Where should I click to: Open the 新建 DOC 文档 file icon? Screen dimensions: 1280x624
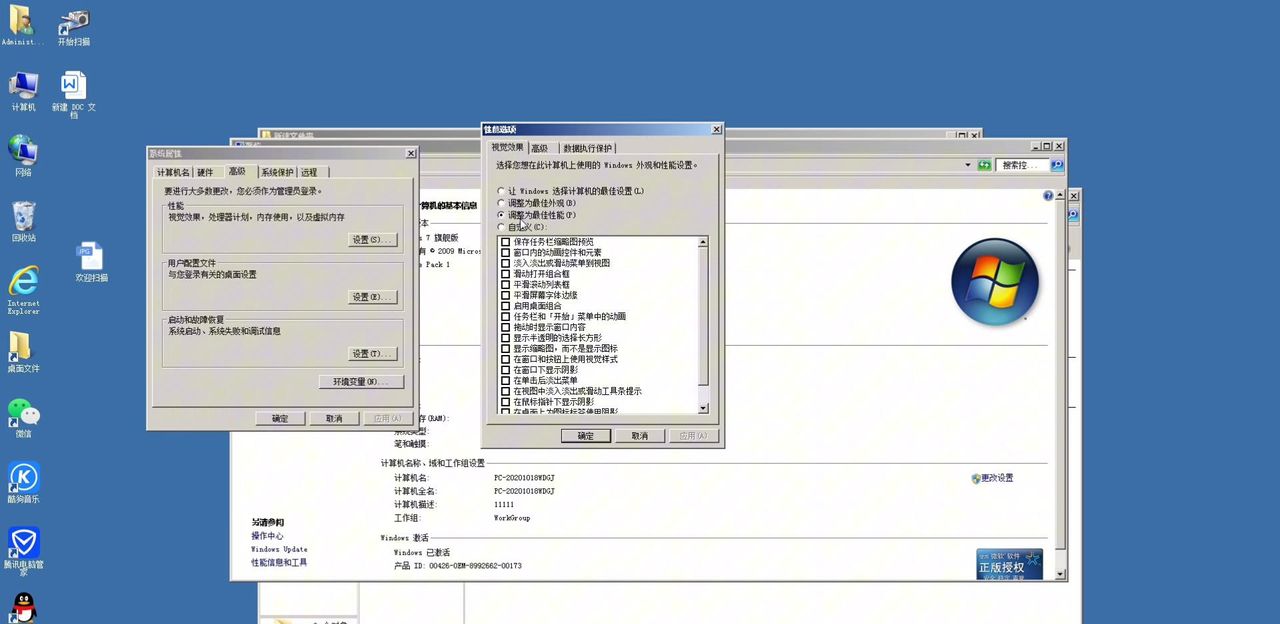pos(73,94)
